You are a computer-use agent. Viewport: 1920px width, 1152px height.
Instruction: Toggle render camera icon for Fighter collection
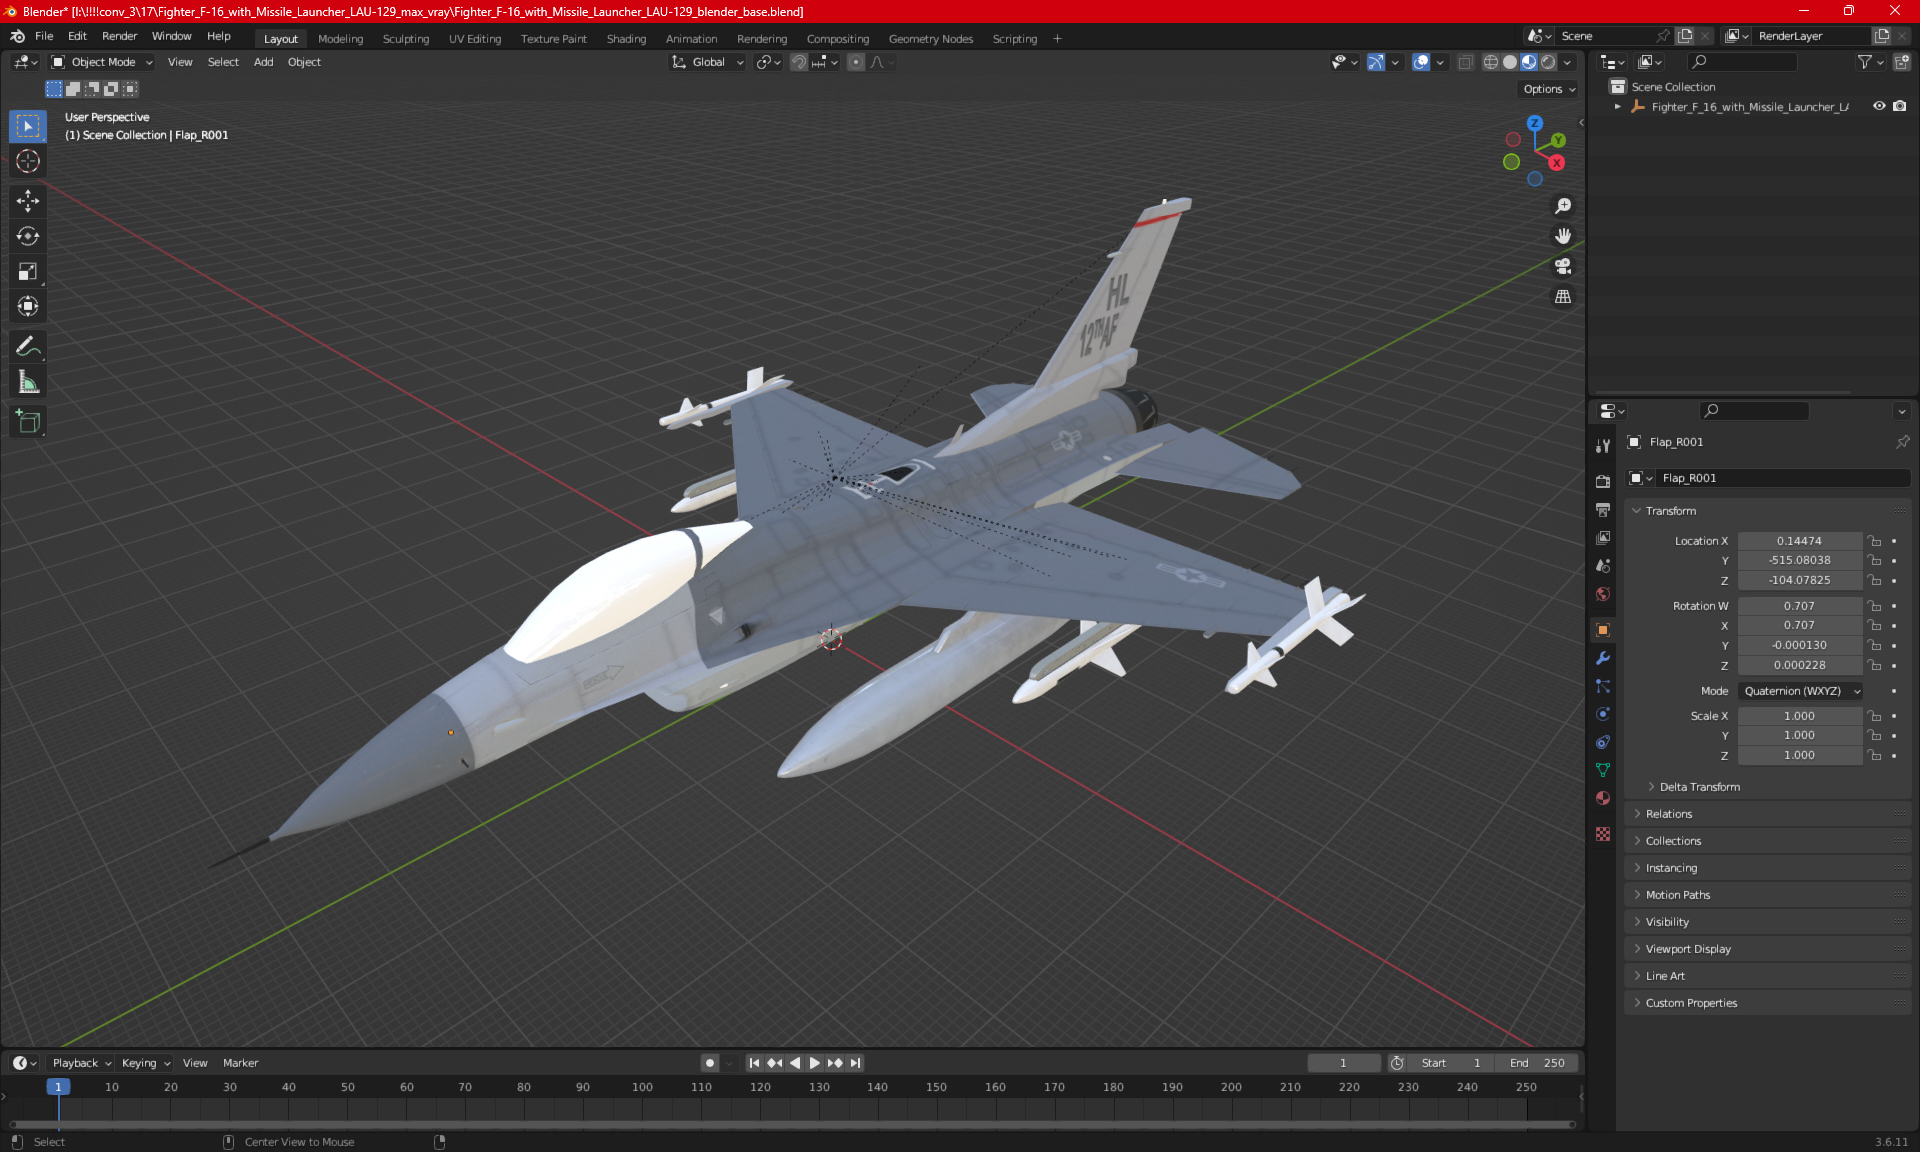pyautogui.click(x=1899, y=106)
